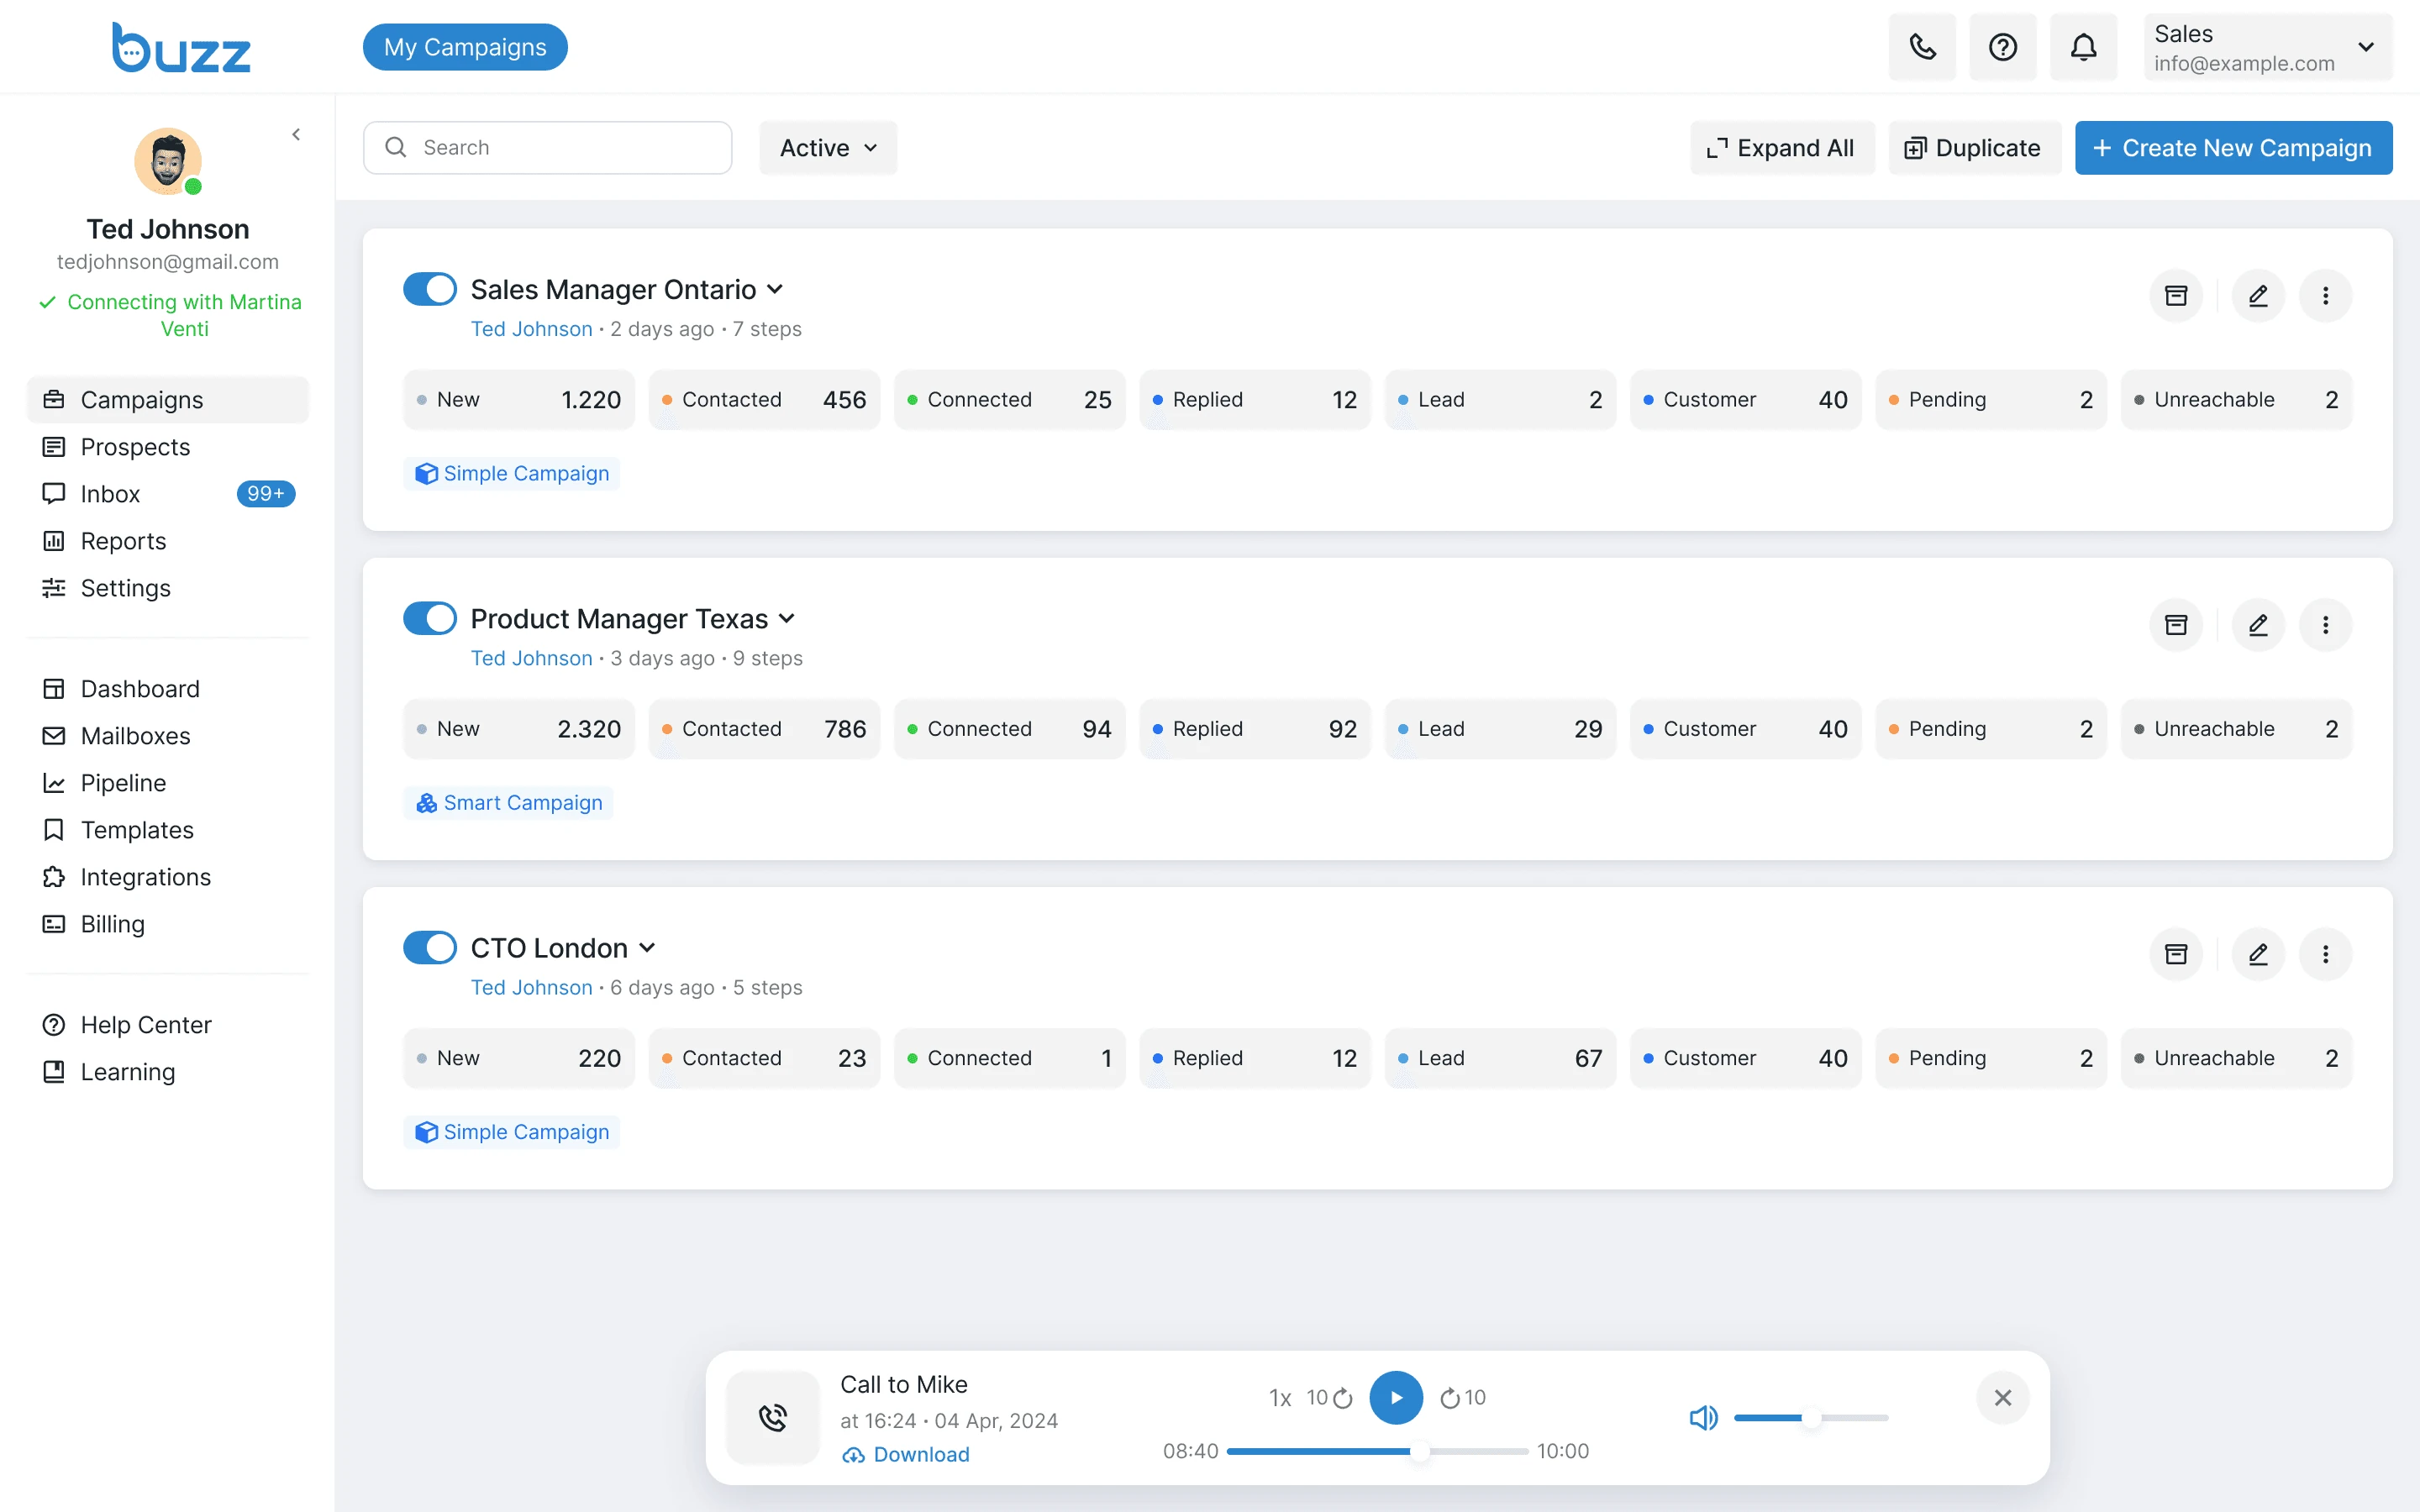The image size is (2420, 1512).
Task: Select Contacted 456 stat in Sales Manager Ontario
Action: [x=764, y=399]
